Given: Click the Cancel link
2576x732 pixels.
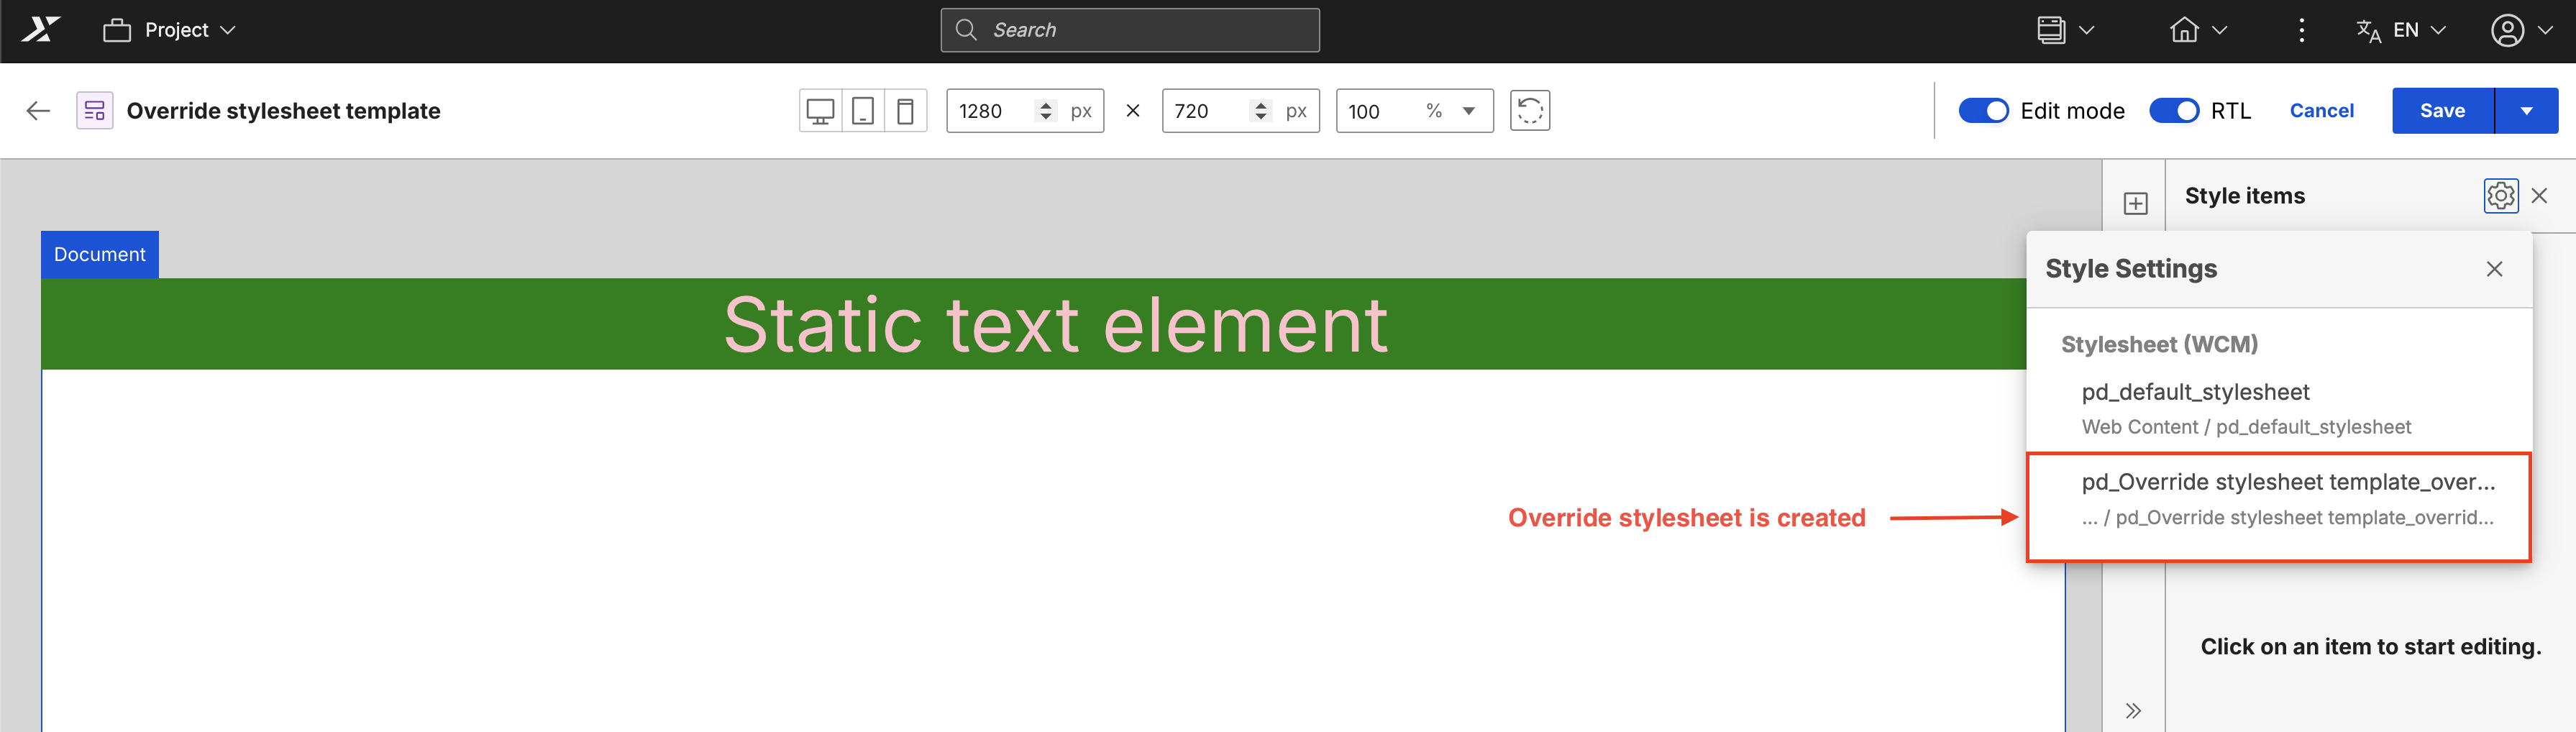Looking at the screenshot, I should [x=2321, y=111].
